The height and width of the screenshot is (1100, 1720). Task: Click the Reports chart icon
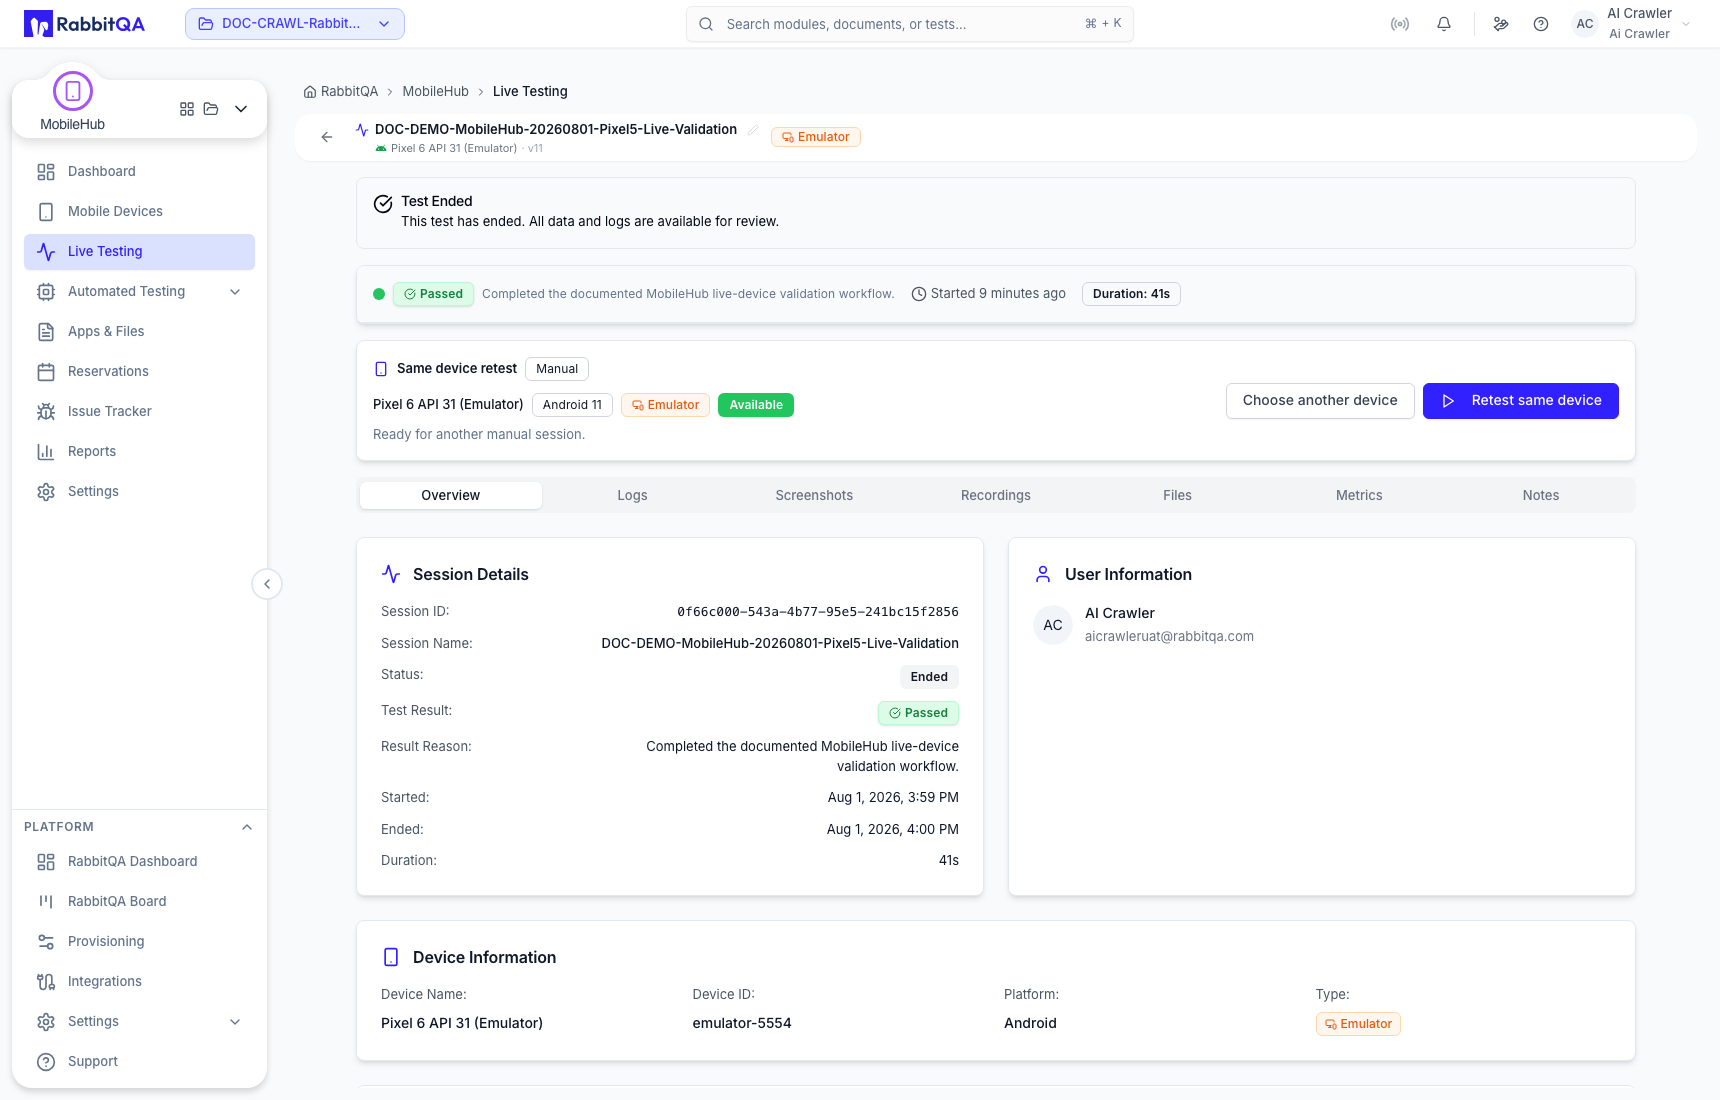point(46,452)
